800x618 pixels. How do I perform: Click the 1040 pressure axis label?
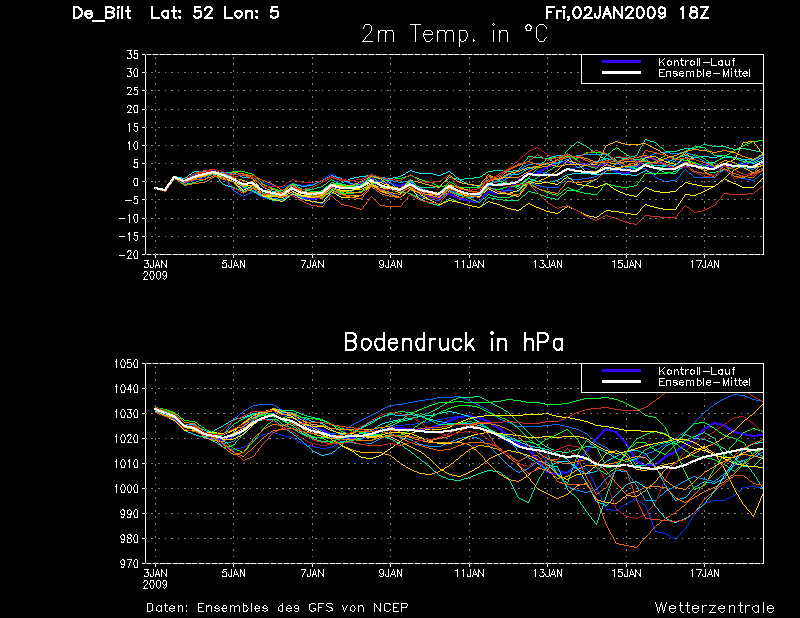click(126, 389)
